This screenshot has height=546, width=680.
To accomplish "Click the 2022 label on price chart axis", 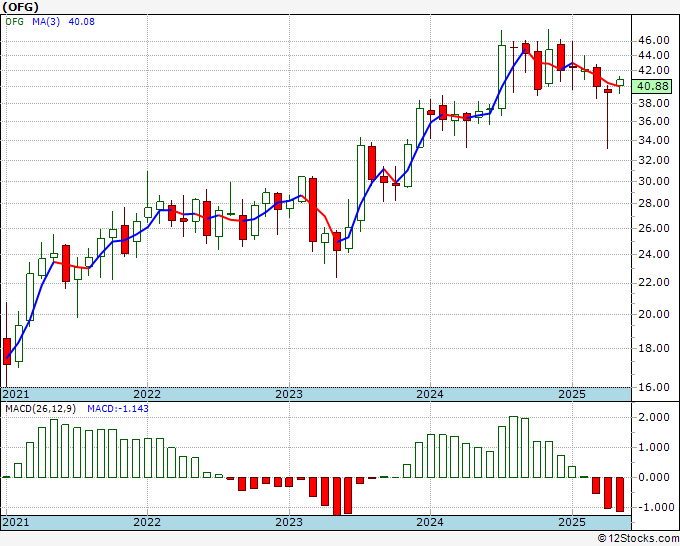I will 147,394.
